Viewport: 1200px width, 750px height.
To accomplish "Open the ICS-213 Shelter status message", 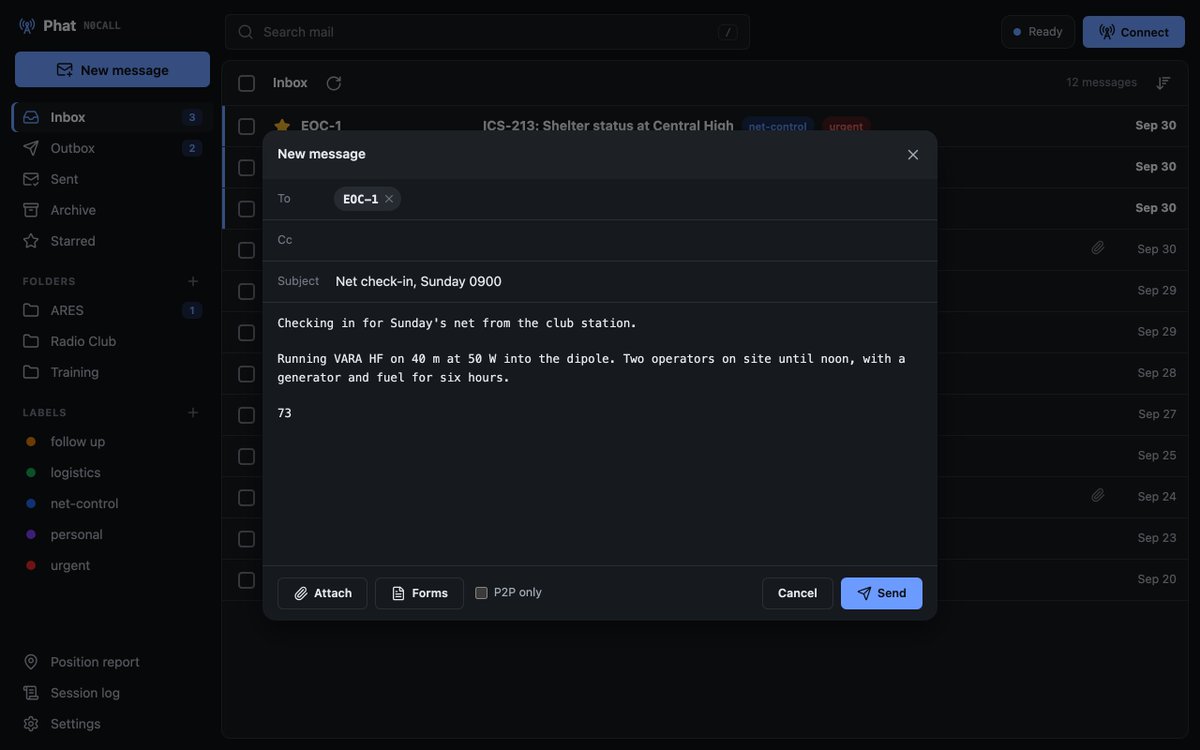I will point(608,125).
